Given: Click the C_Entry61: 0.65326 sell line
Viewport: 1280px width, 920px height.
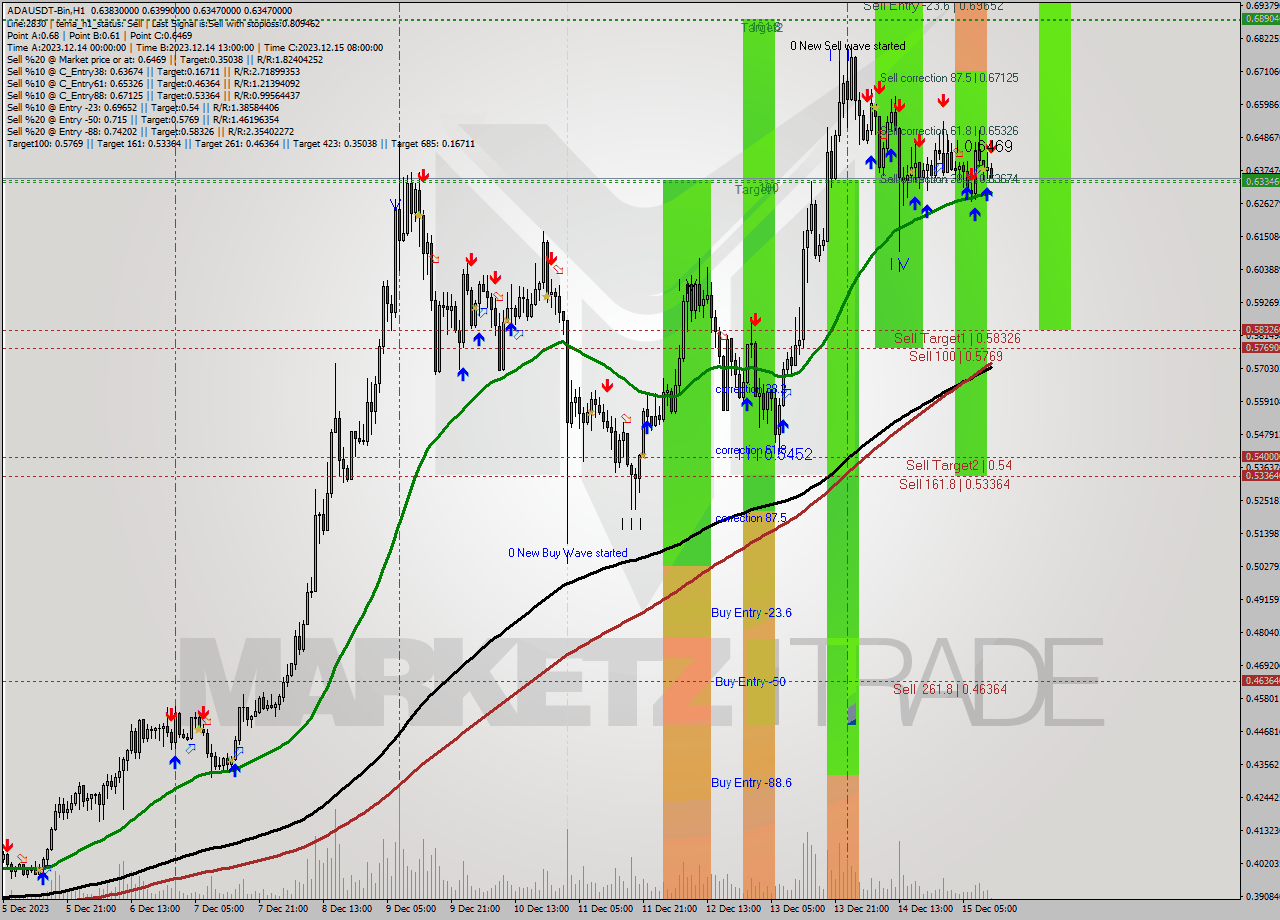Looking at the screenshot, I should coord(153,83).
